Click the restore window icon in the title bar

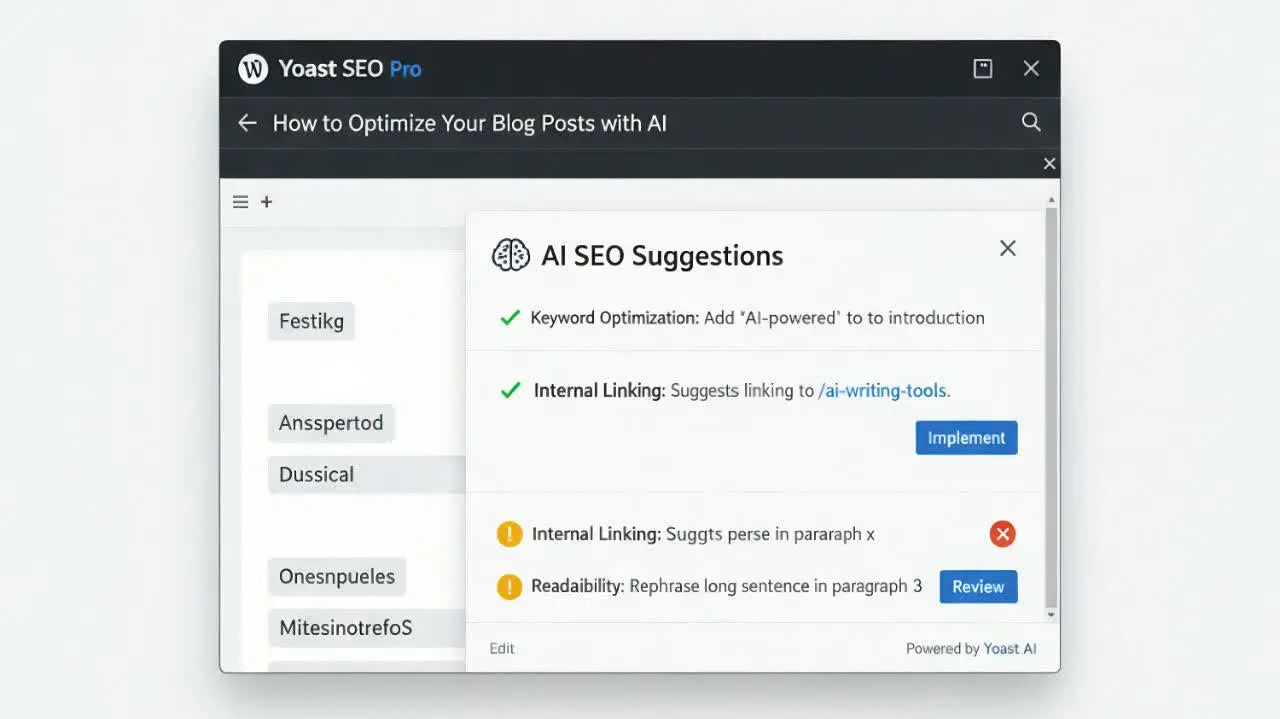click(x=982, y=68)
